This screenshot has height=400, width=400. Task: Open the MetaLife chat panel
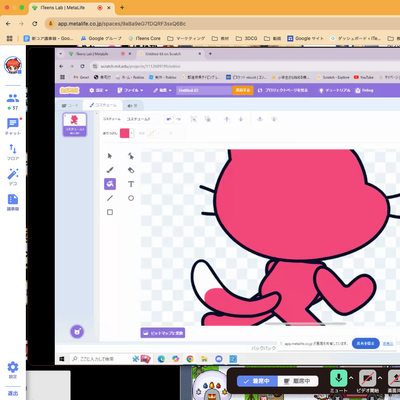point(13,127)
